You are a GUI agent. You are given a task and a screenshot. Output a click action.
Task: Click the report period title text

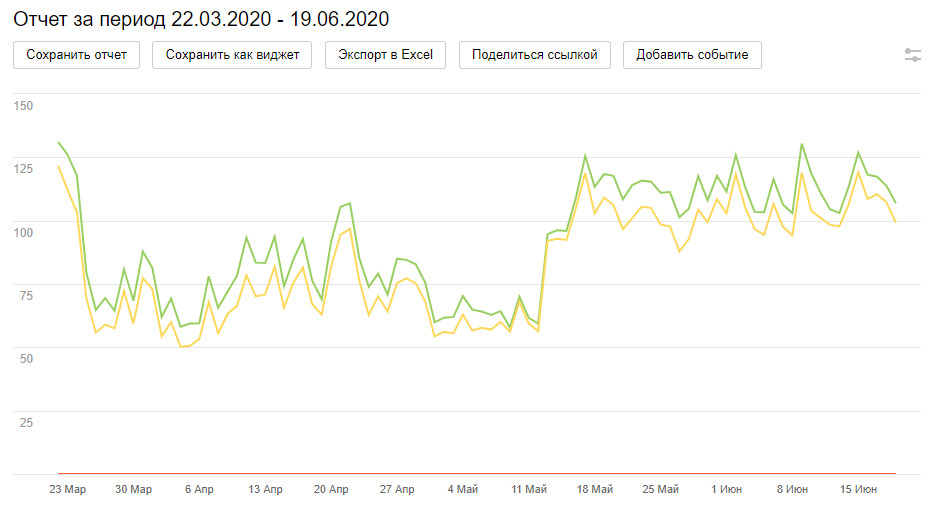click(201, 19)
